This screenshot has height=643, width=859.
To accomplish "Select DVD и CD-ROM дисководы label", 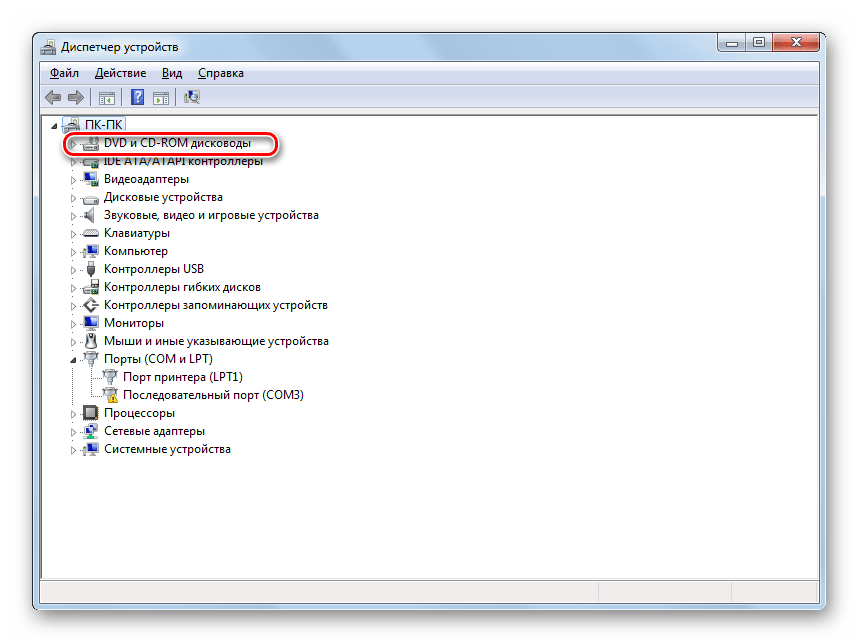I will coord(177,143).
